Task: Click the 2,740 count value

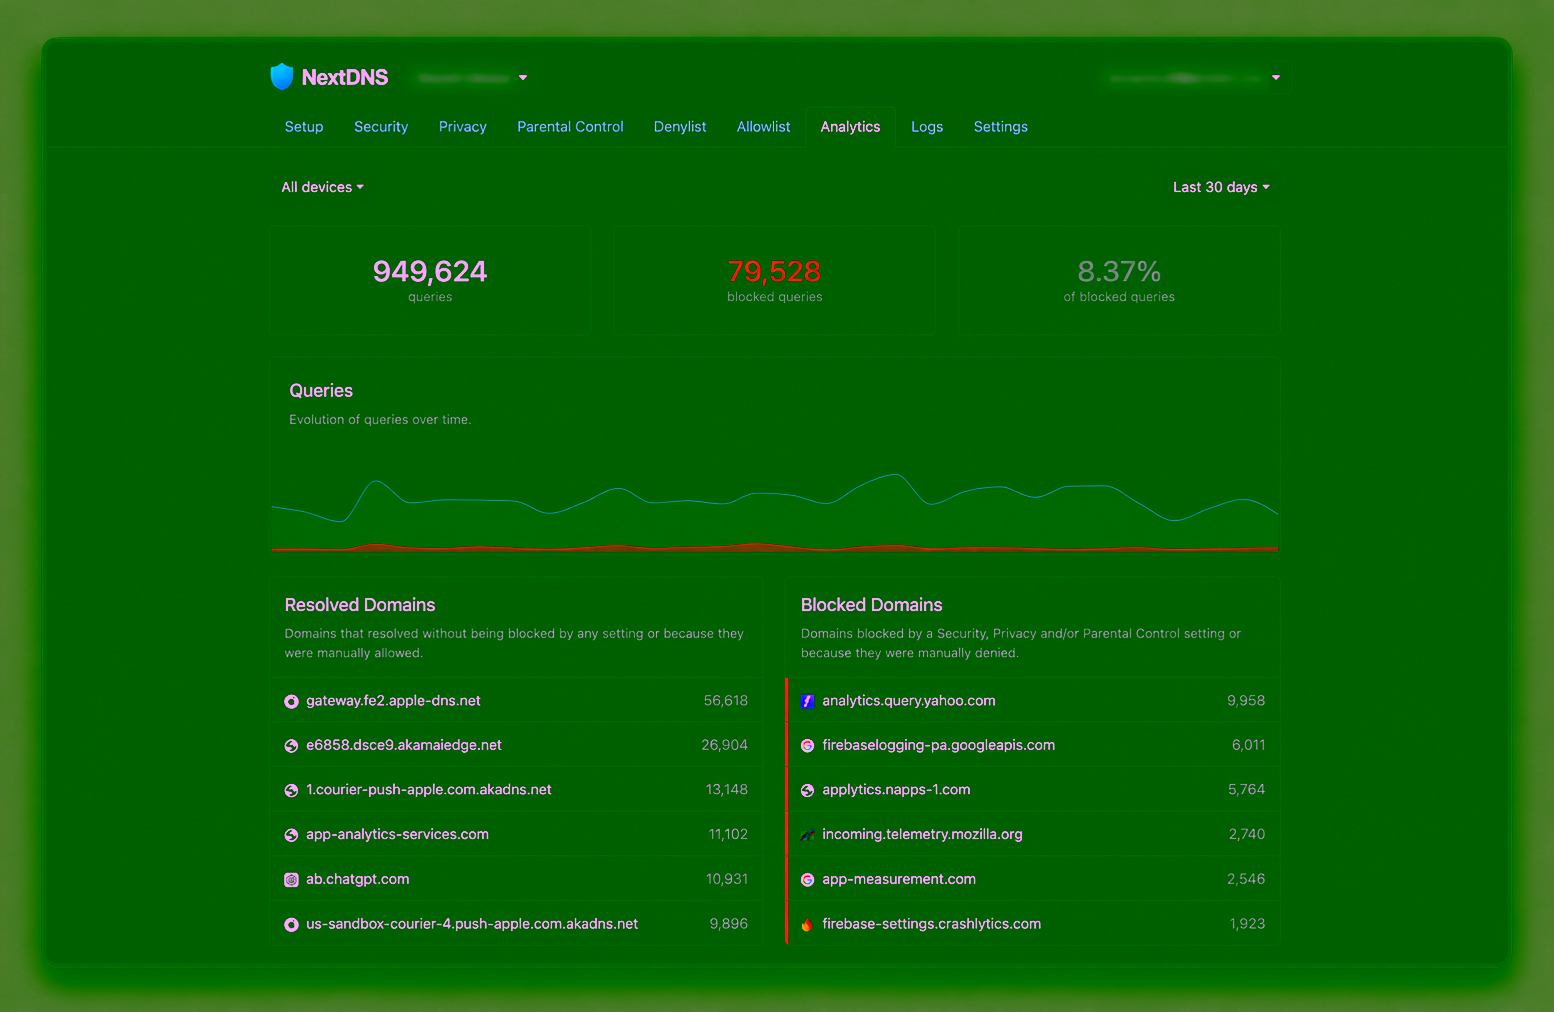Action: [x=1247, y=834]
